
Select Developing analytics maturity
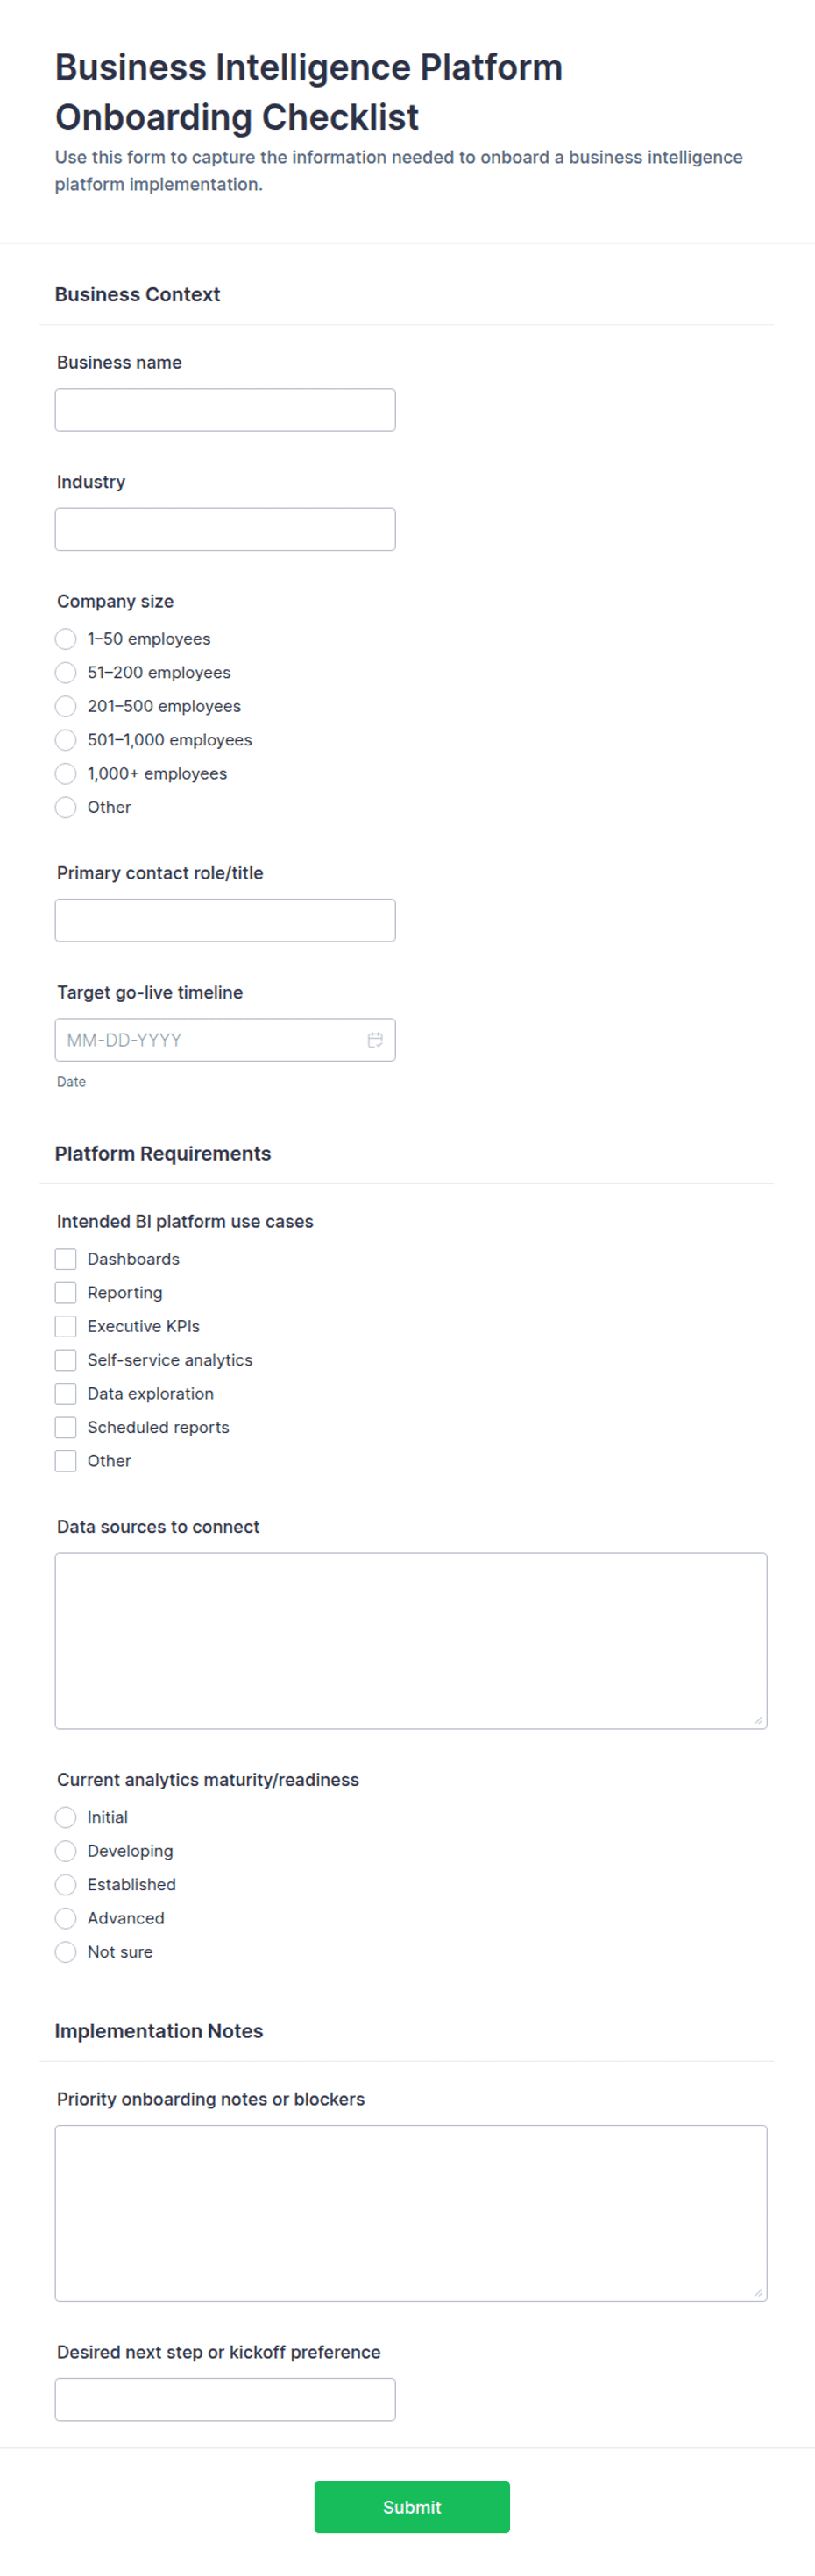coord(66,1851)
